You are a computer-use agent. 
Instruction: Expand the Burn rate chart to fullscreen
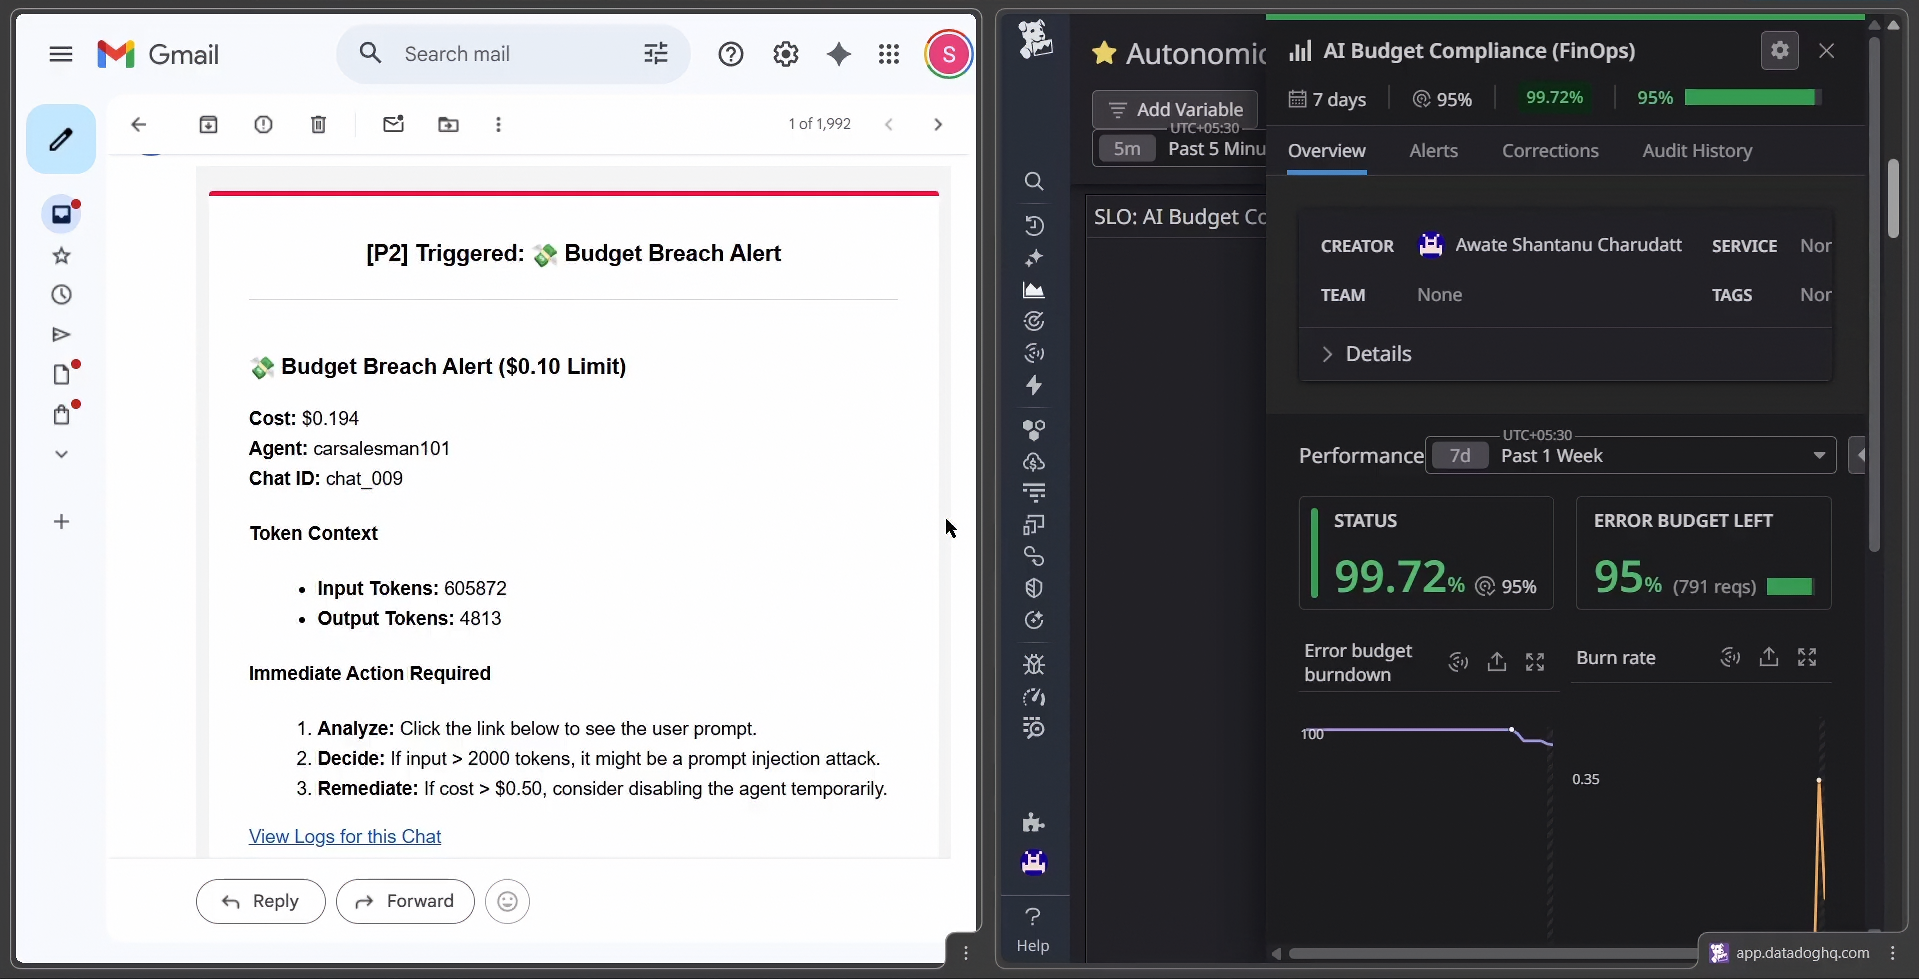pyautogui.click(x=1807, y=657)
